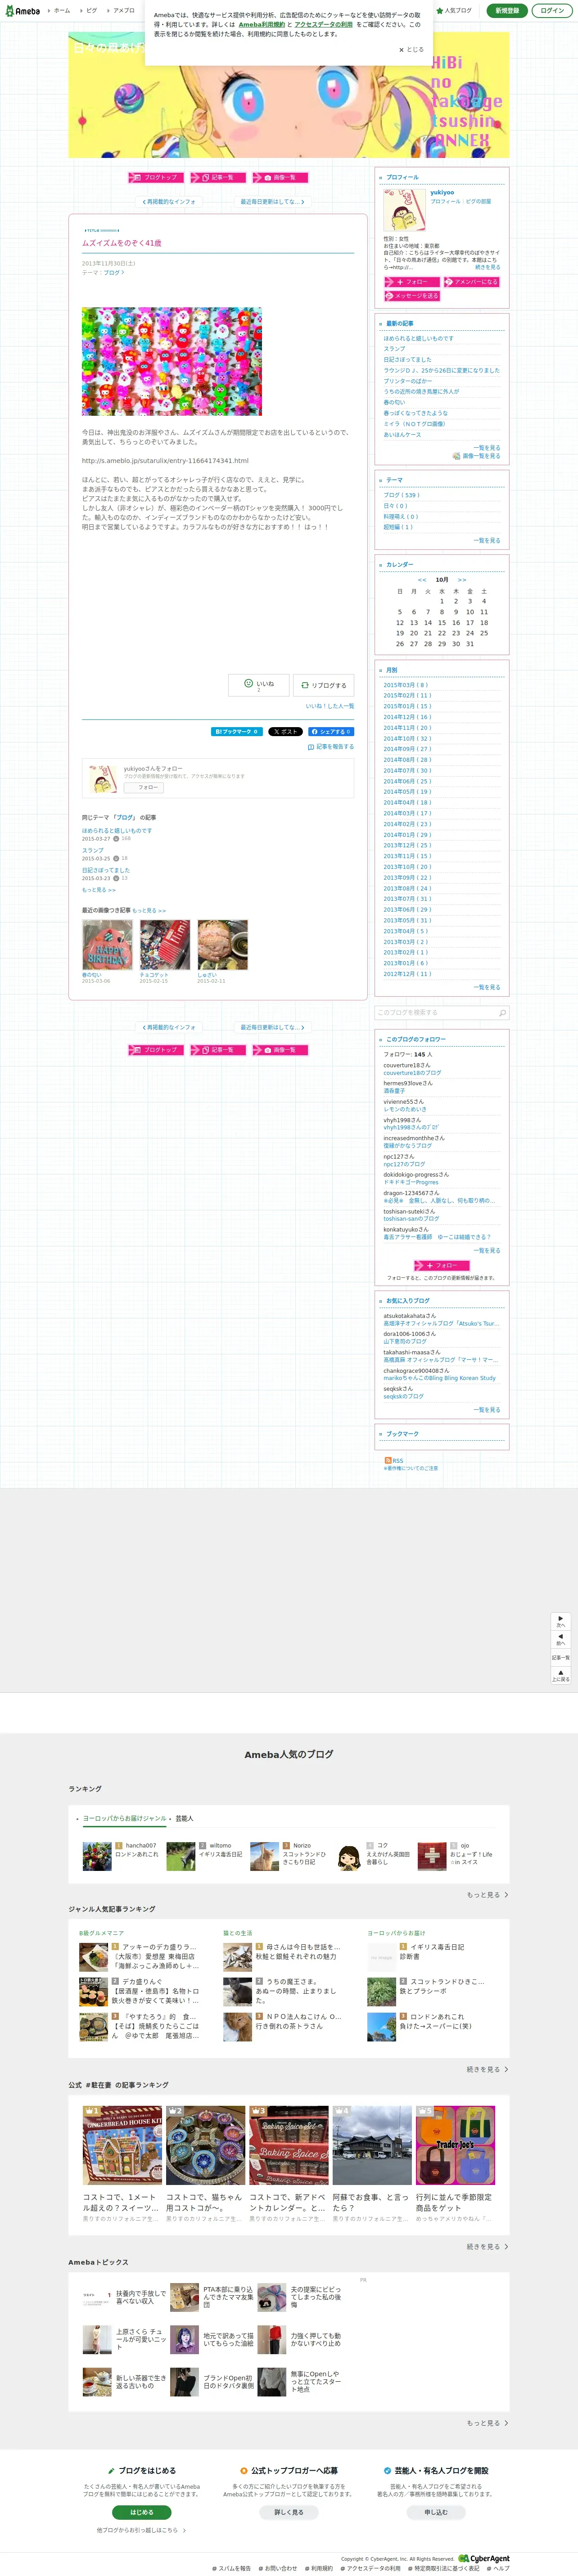The image size is (578, 2576).
Task: Close the cookie notice with とじる
Action: [x=411, y=49]
